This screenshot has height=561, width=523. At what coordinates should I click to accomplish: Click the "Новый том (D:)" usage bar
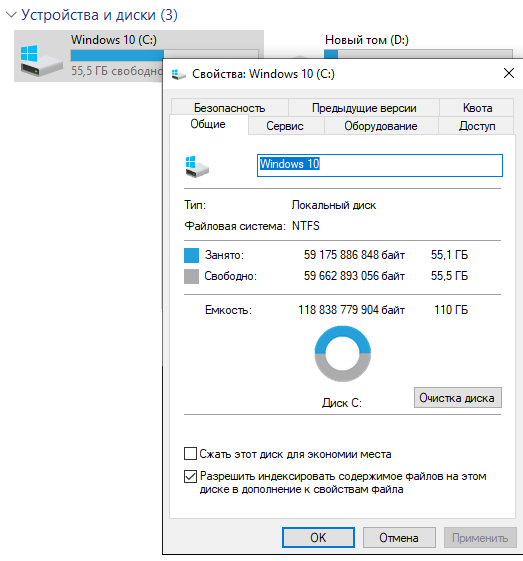(418, 54)
